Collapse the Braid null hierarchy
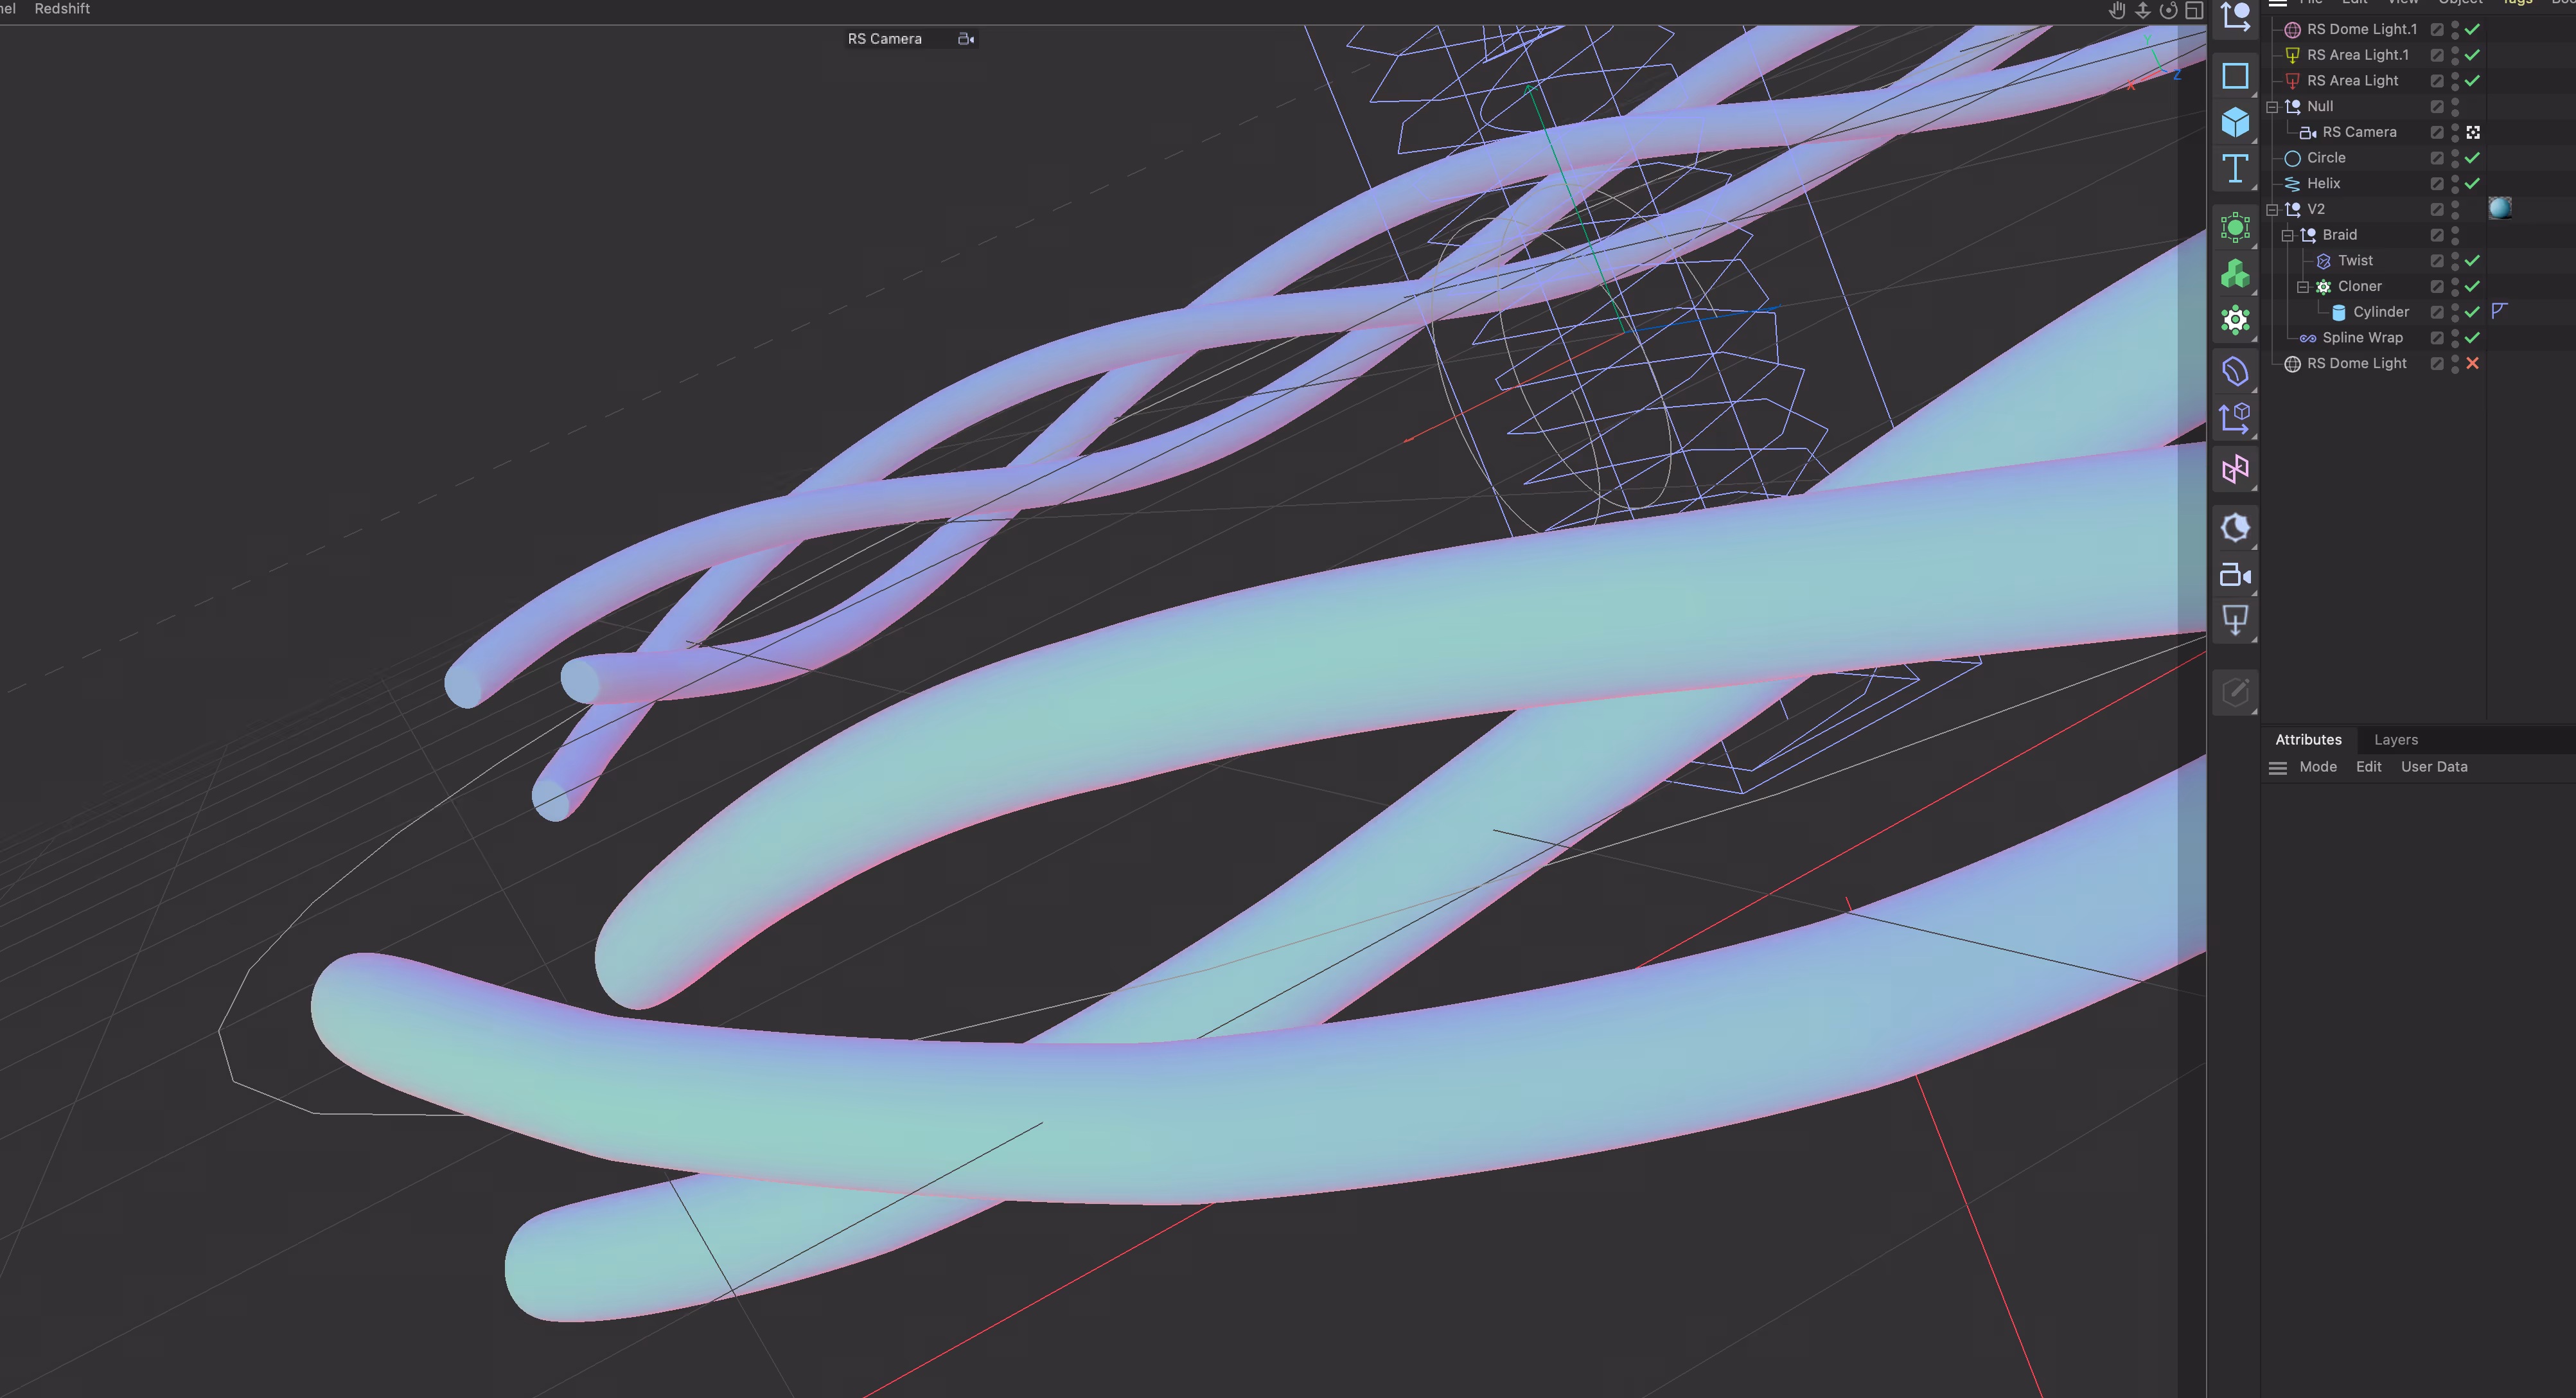 point(2288,235)
